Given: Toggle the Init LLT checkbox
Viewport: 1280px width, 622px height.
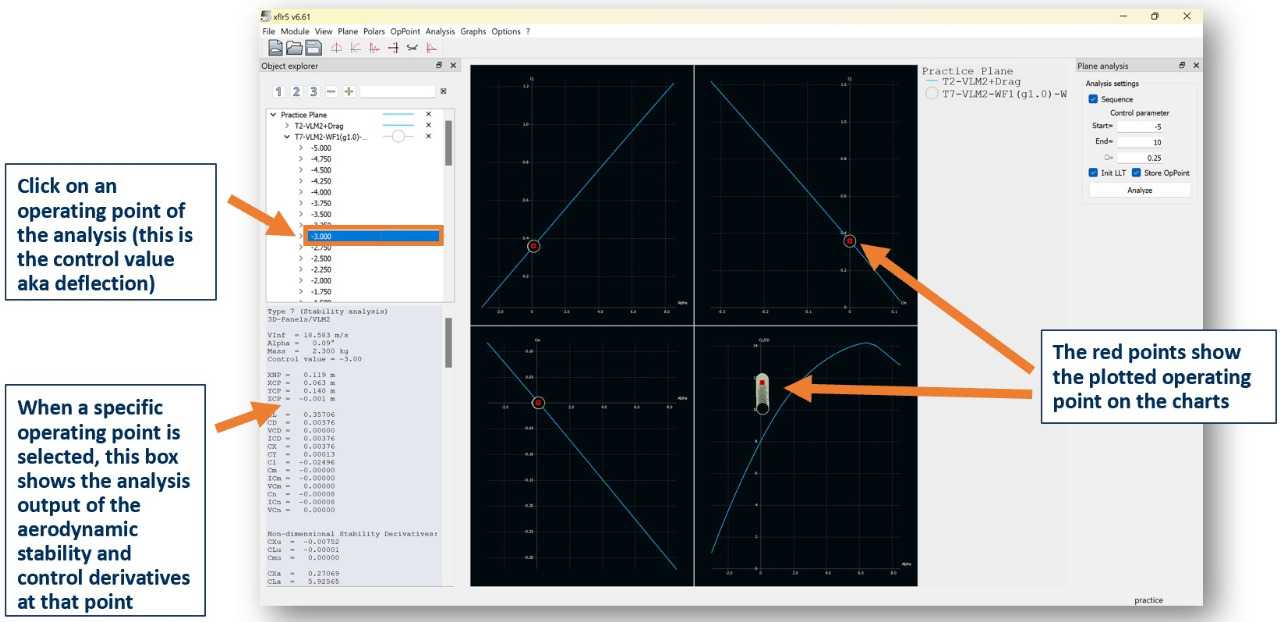Looking at the screenshot, I should (1093, 173).
